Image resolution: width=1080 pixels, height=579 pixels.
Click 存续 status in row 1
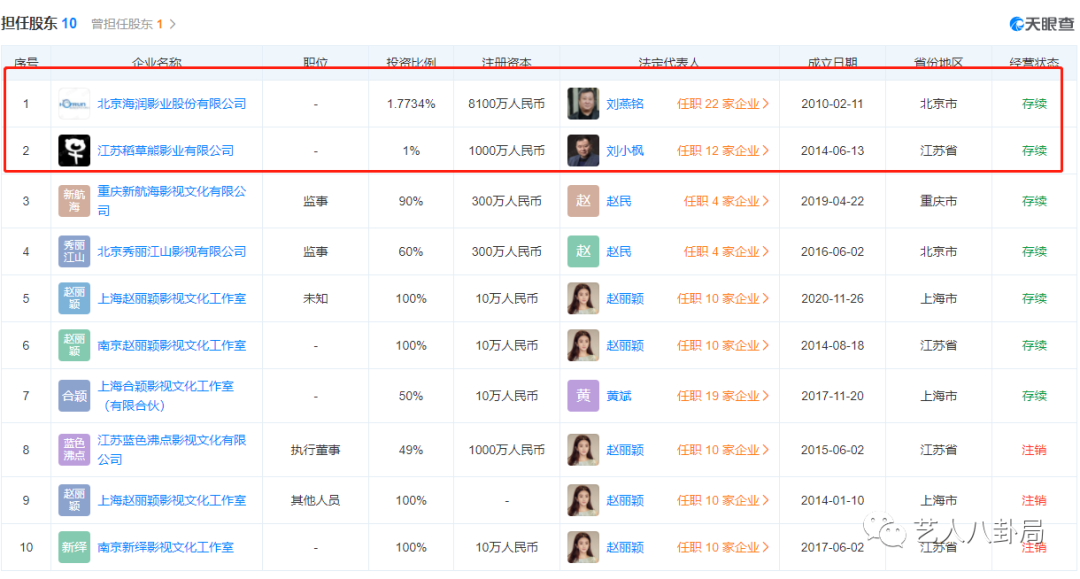[1034, 104]
